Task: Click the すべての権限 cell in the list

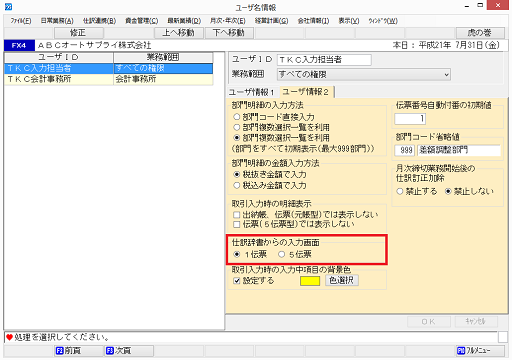Action: tap(163, 68)
